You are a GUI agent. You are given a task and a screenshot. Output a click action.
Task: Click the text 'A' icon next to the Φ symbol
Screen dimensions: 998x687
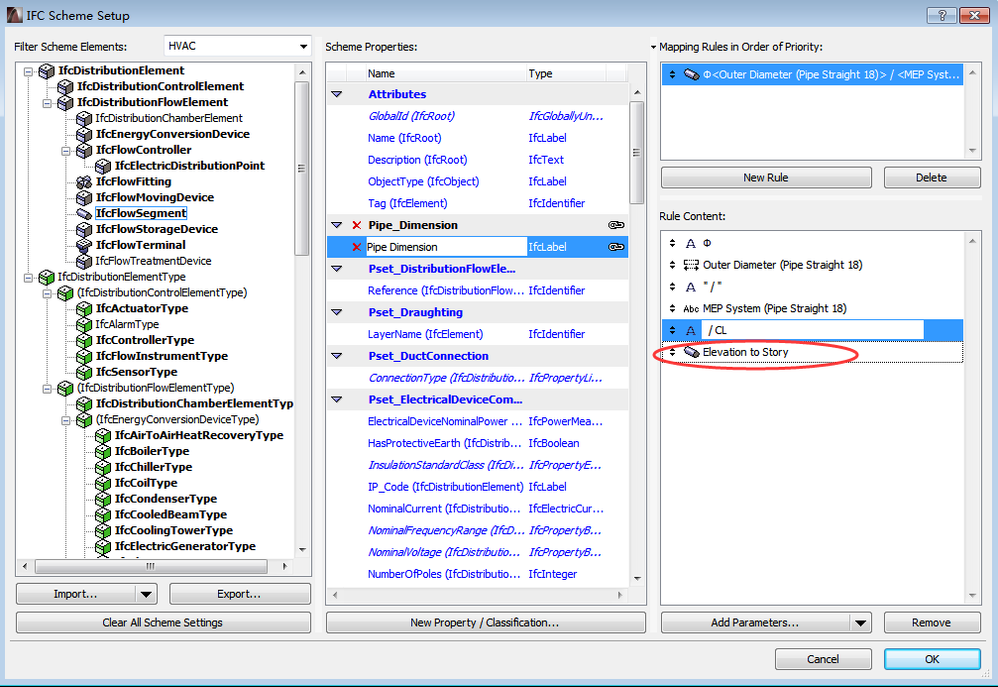click(x=691, y=242)
